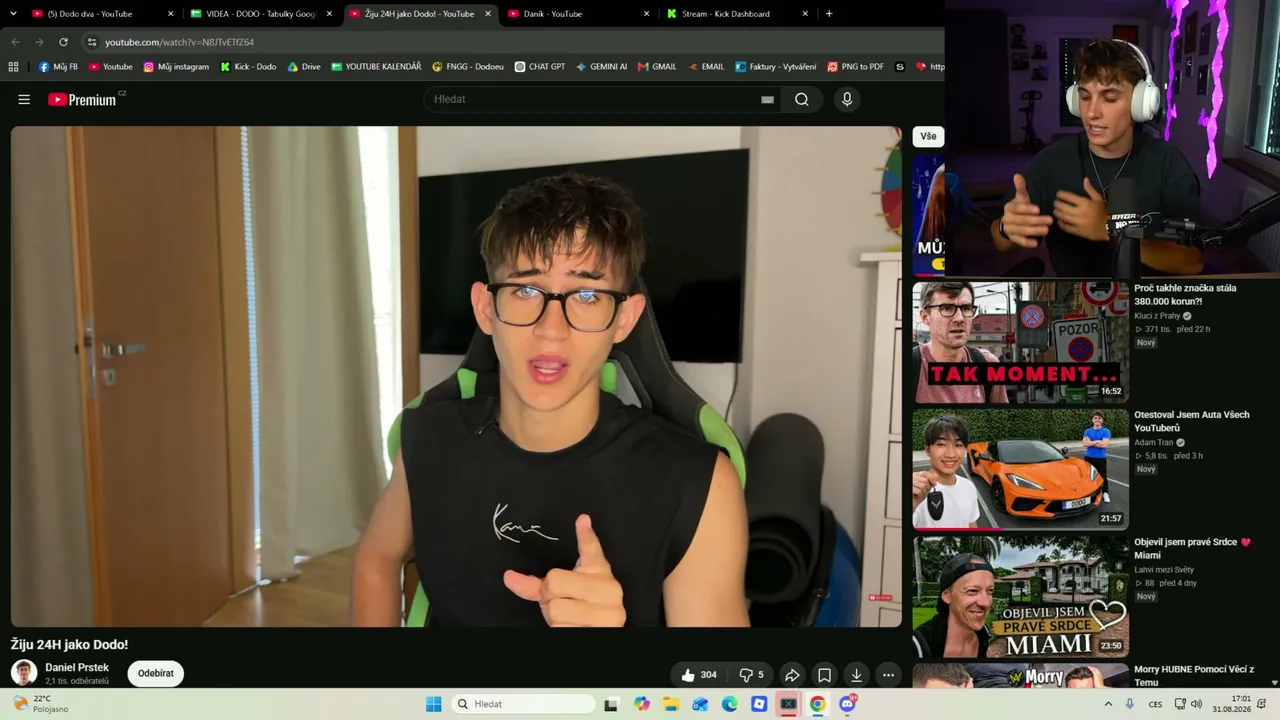Viewport: 1280px width, 720px height.
Task: Open the FNGG - Dodoeu bookmark
Action: (x=468, y=67)
